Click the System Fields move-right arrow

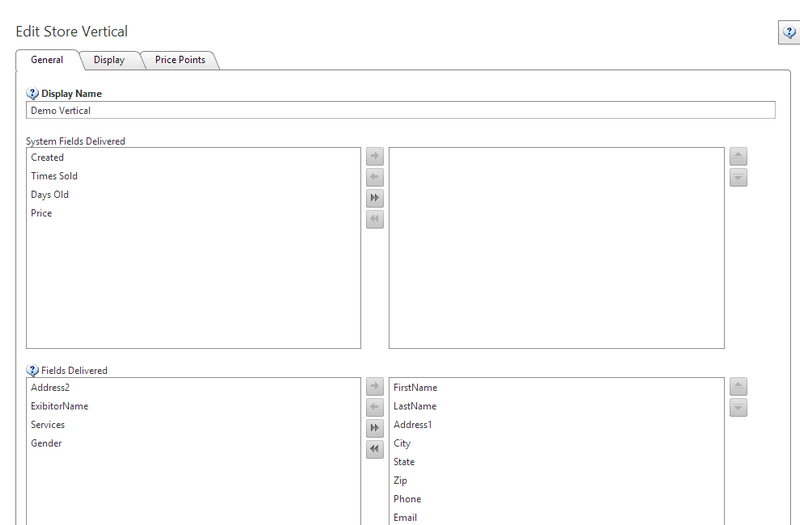375,156
